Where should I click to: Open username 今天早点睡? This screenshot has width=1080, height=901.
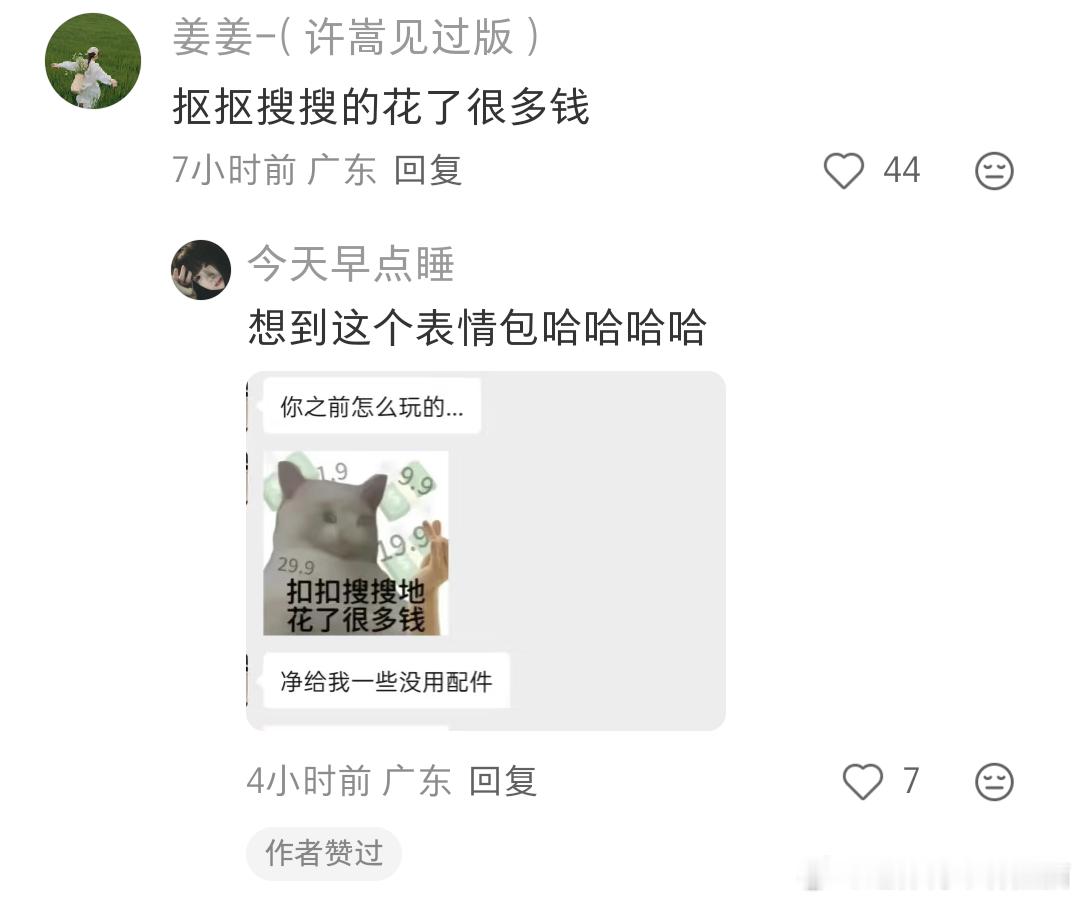click(351, 263)
